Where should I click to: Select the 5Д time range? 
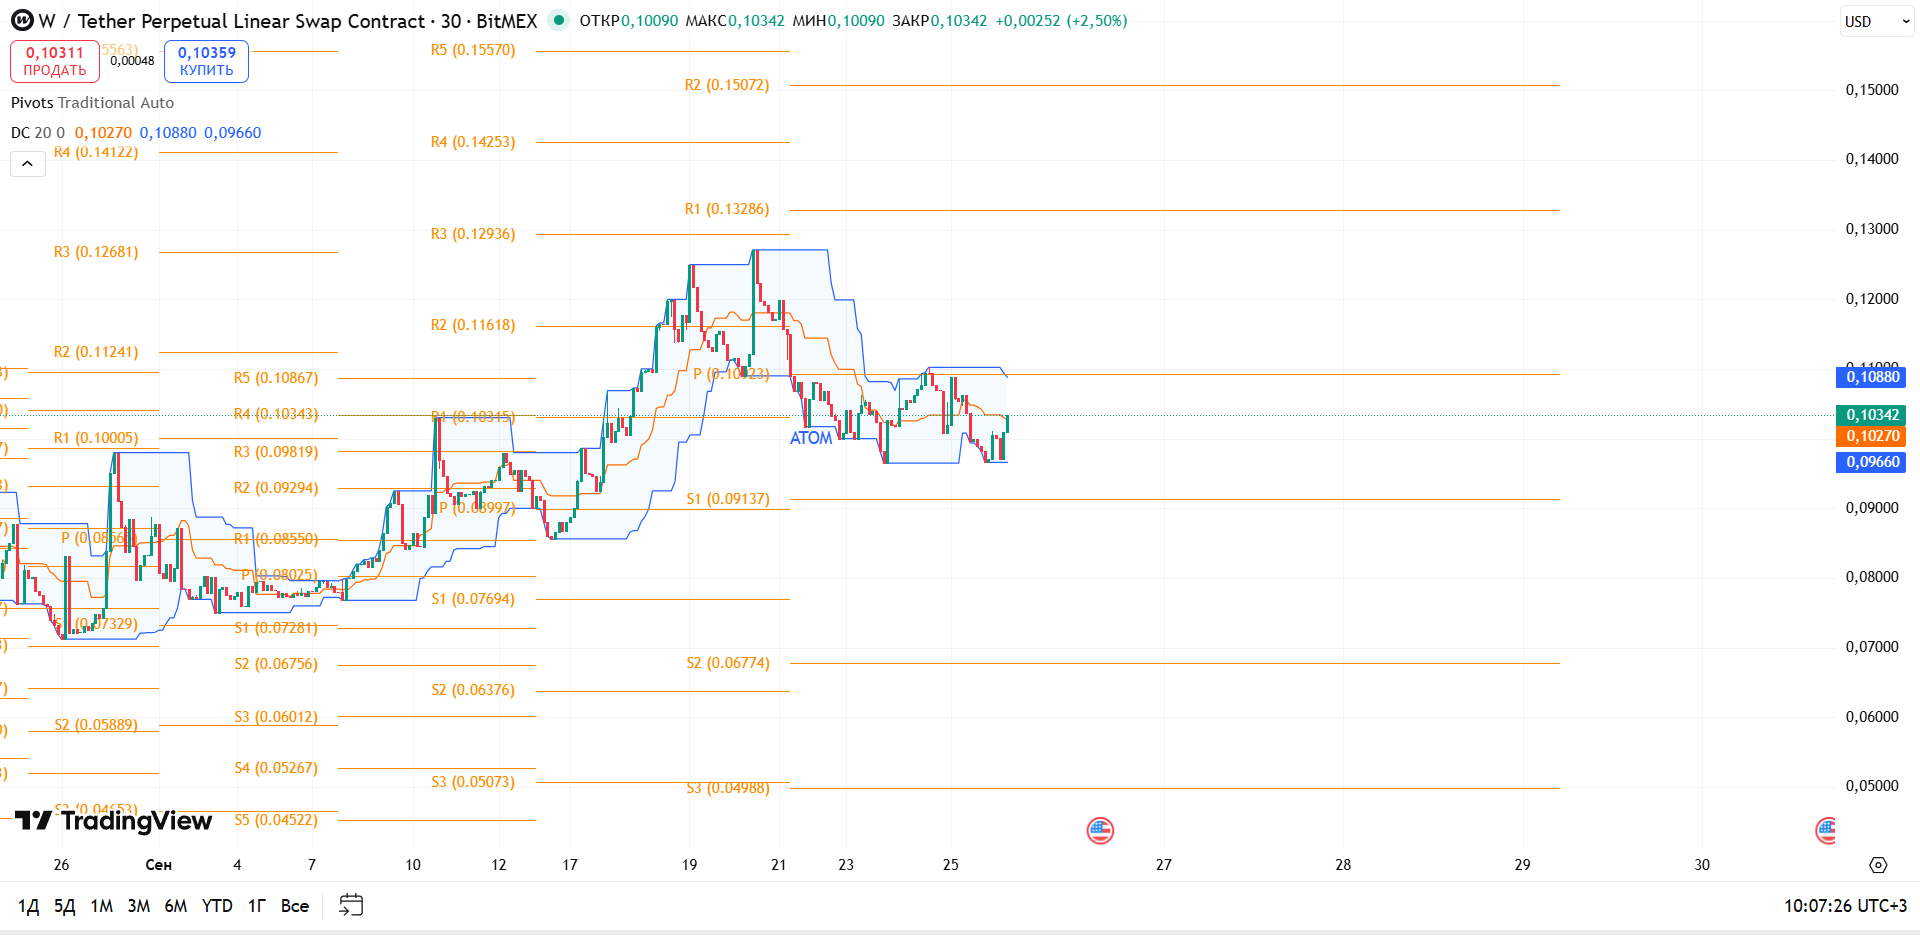point(65,906)
